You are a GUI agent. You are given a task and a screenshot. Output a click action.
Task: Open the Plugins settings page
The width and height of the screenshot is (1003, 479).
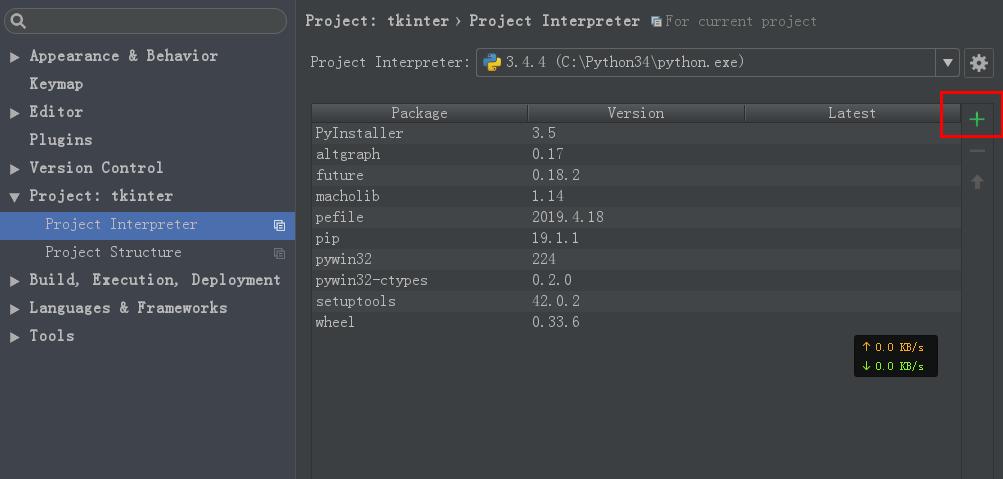pos(61,139)
